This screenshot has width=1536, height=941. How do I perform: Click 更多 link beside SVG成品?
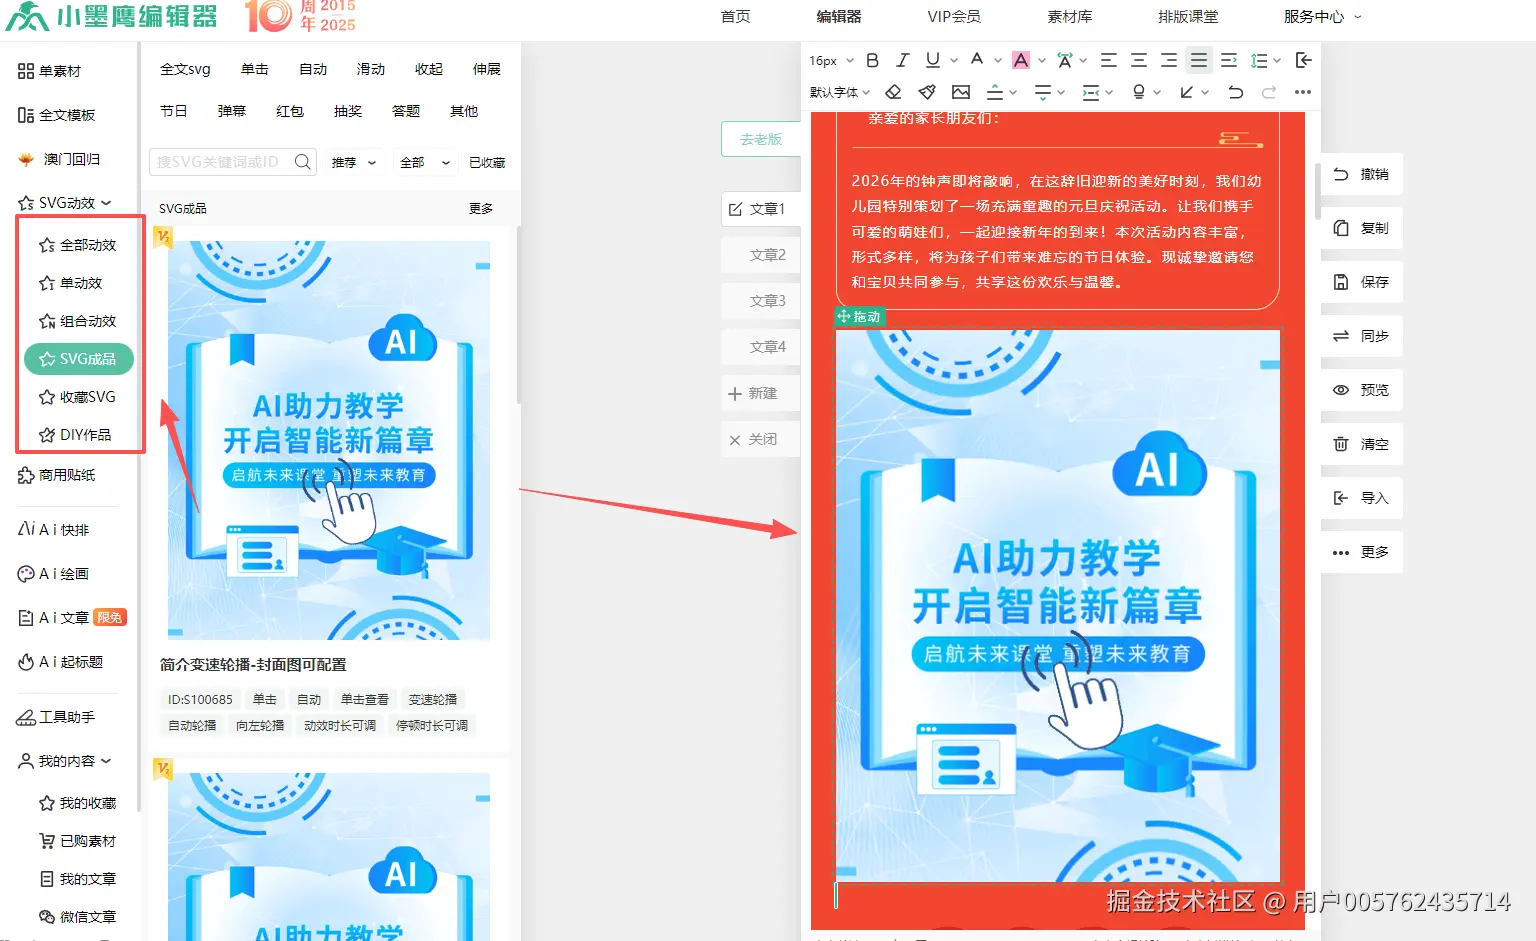pyautogui.click(x=481, y=208)
